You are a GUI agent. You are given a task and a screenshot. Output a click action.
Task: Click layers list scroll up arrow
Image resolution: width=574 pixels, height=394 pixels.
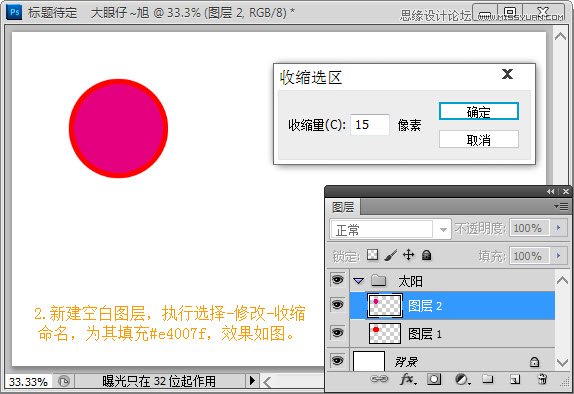pos(563,280)
